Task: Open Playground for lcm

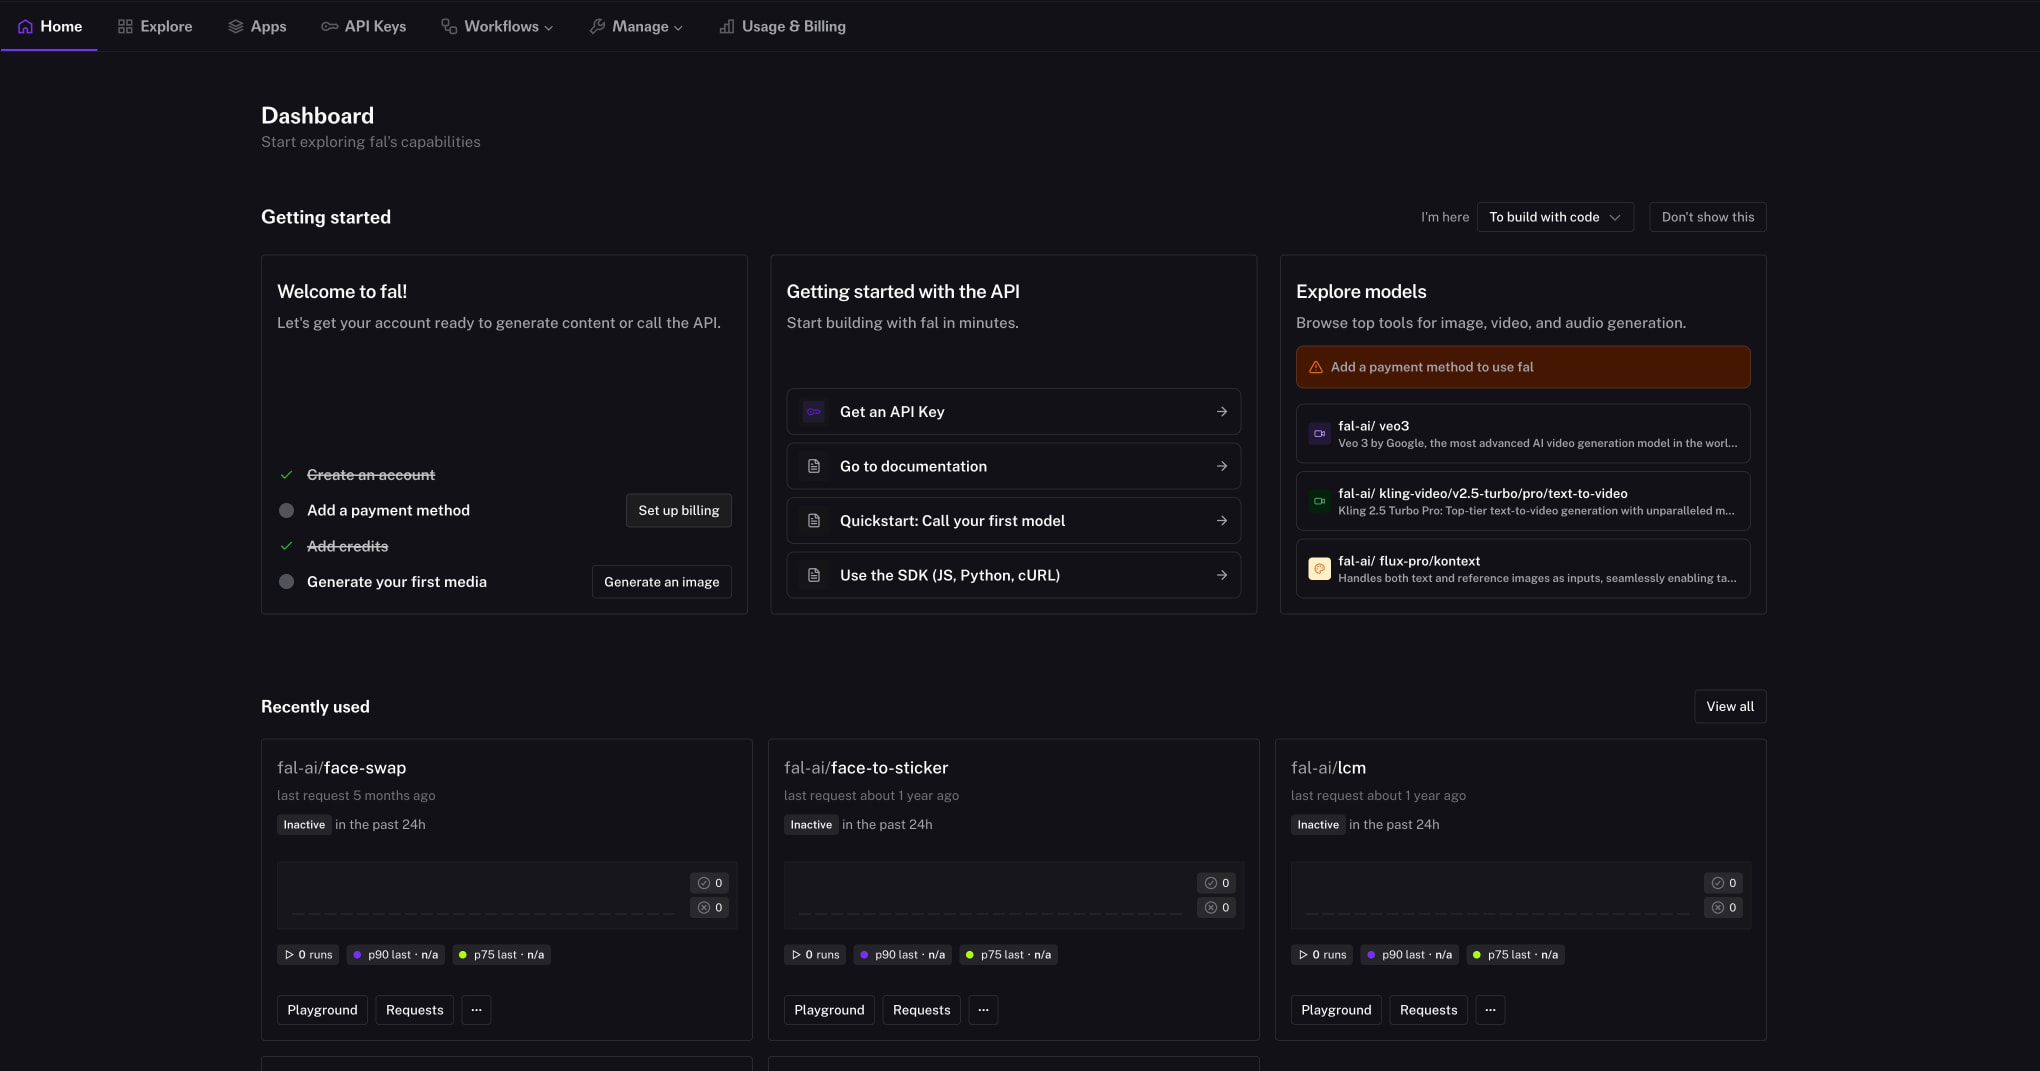Action: click(1336, 1010)
